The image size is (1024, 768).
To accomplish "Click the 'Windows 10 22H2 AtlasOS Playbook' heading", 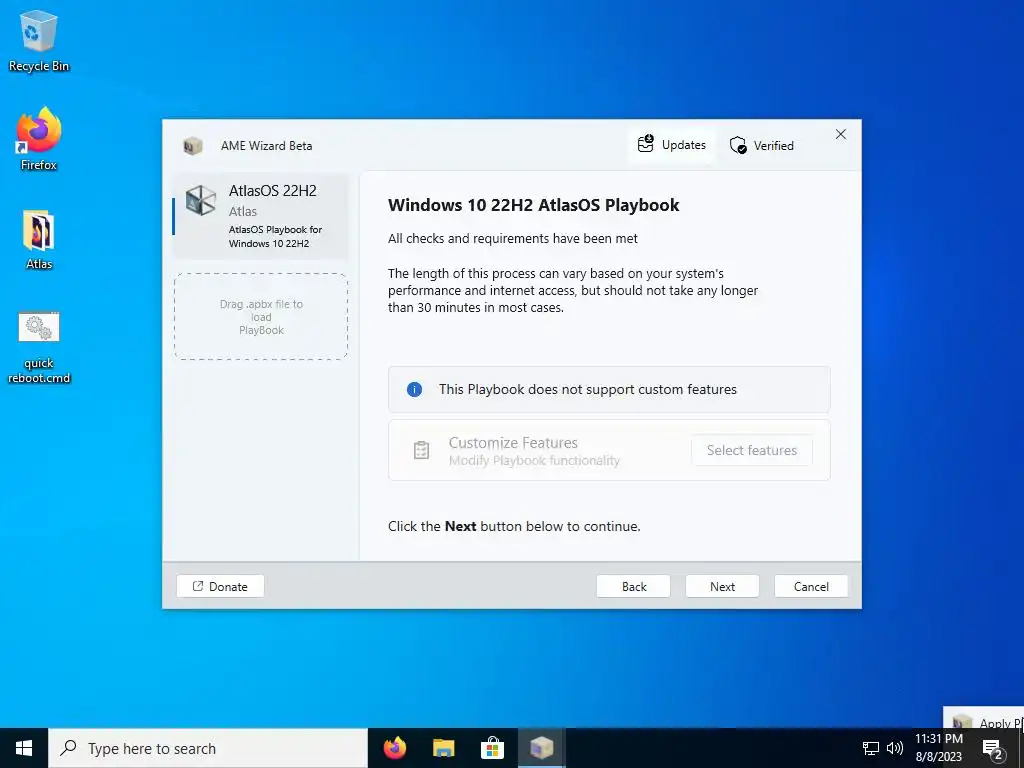I will click(x=534, y=205).
